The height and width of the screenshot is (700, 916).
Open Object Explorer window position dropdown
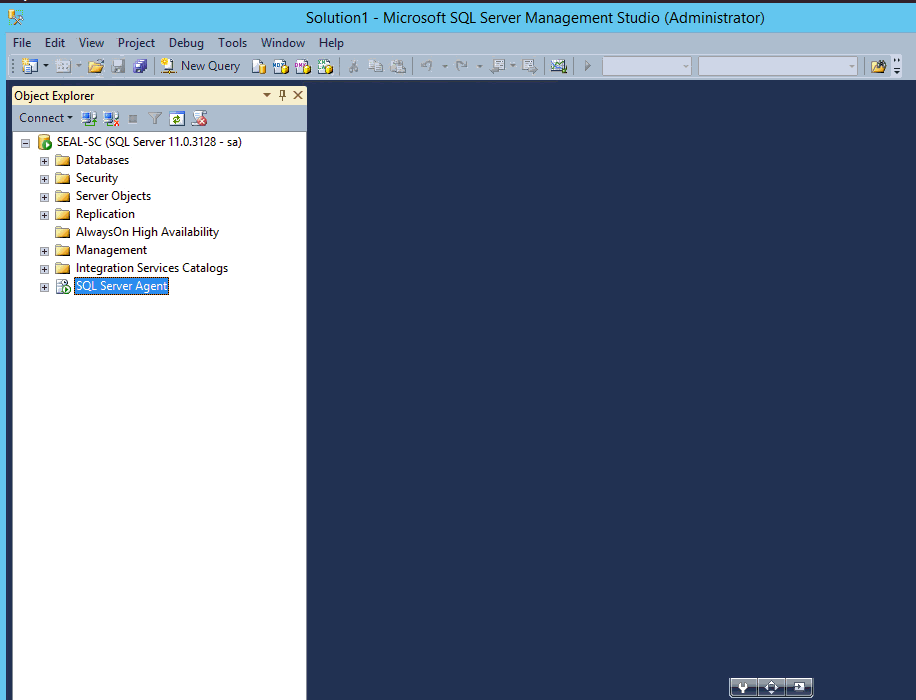267,95
